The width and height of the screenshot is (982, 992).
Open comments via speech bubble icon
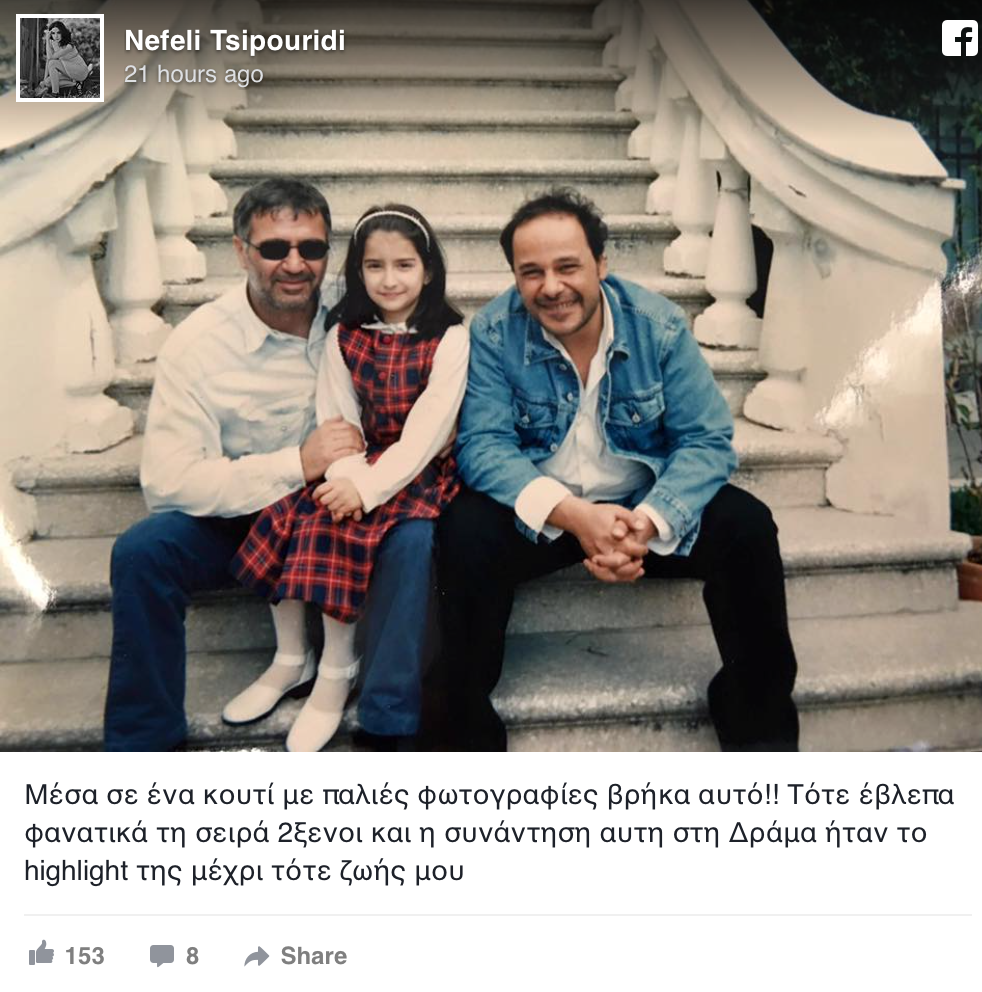click(162, 955)
